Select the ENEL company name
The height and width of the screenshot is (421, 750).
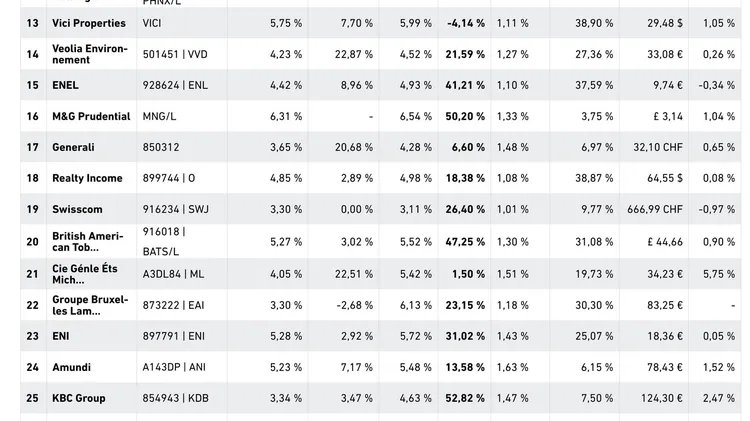pos(65,86)
